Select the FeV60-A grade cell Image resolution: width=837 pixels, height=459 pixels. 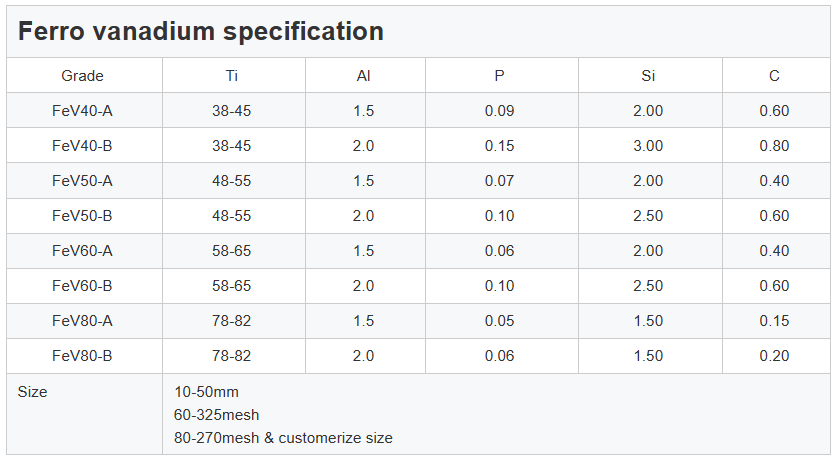(82, 251)
